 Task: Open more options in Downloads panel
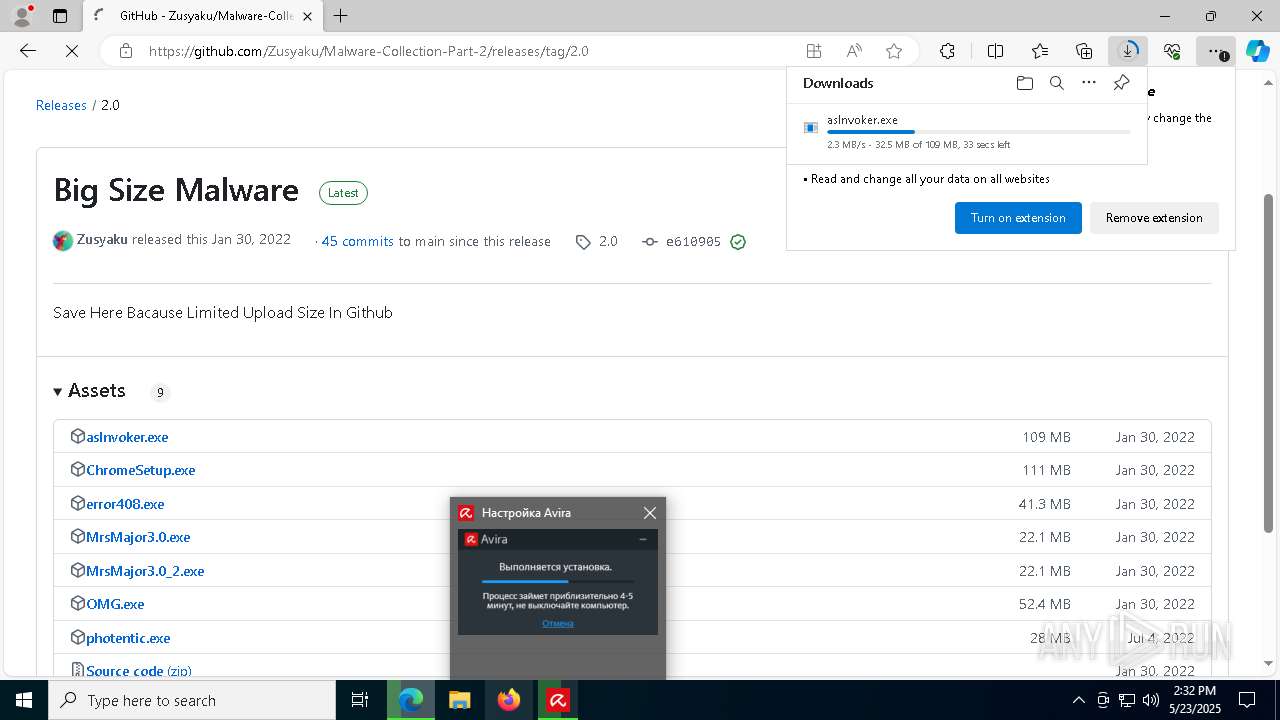(x=1089, y=83)
